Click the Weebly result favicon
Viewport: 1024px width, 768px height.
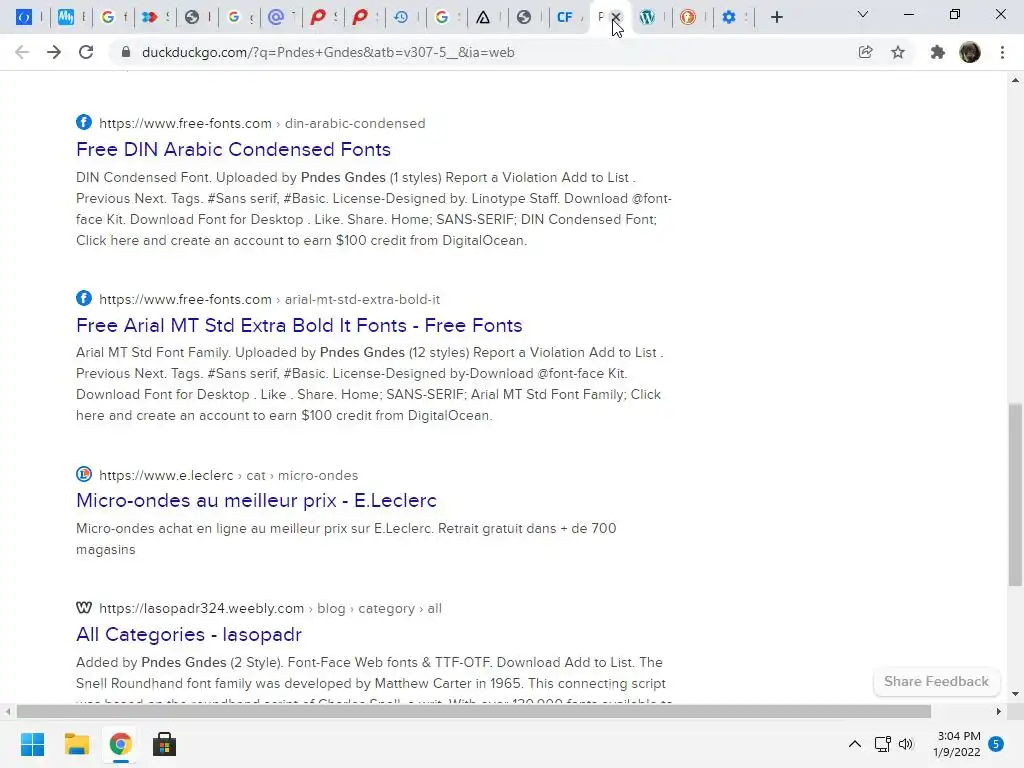pyautogui.click(x=84, y=607)
